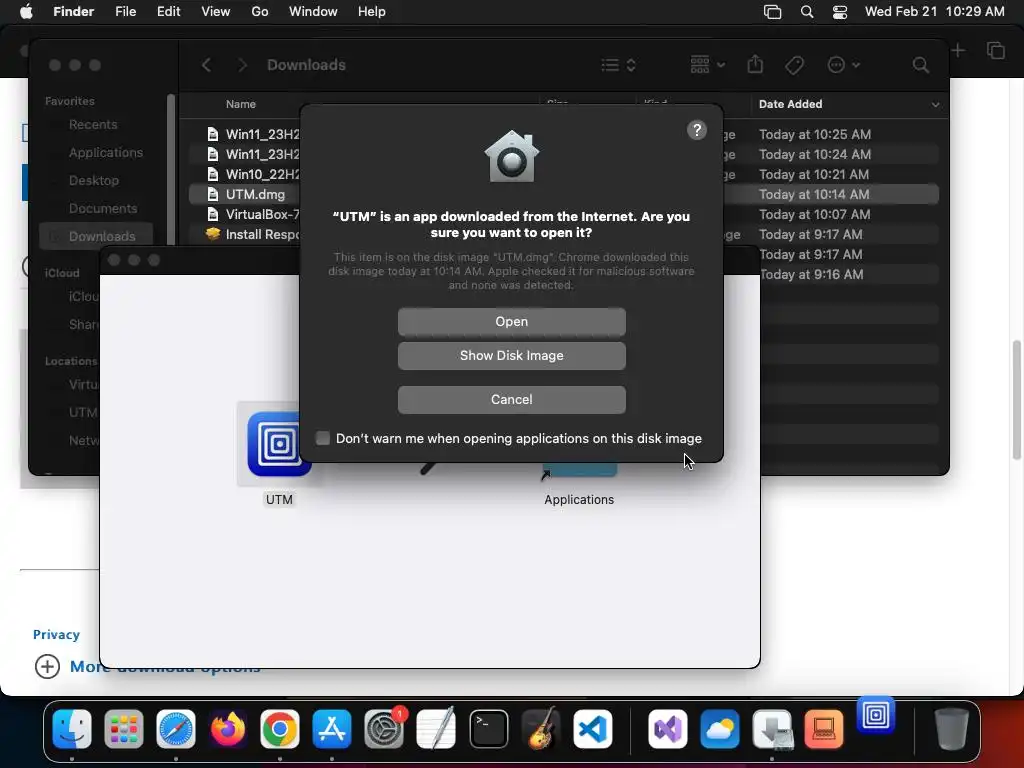Image resolution: width=1024 pixels, height=768 pixels.
Task: Select Applications in Finder sidebar
Action: tap(105, 152)
